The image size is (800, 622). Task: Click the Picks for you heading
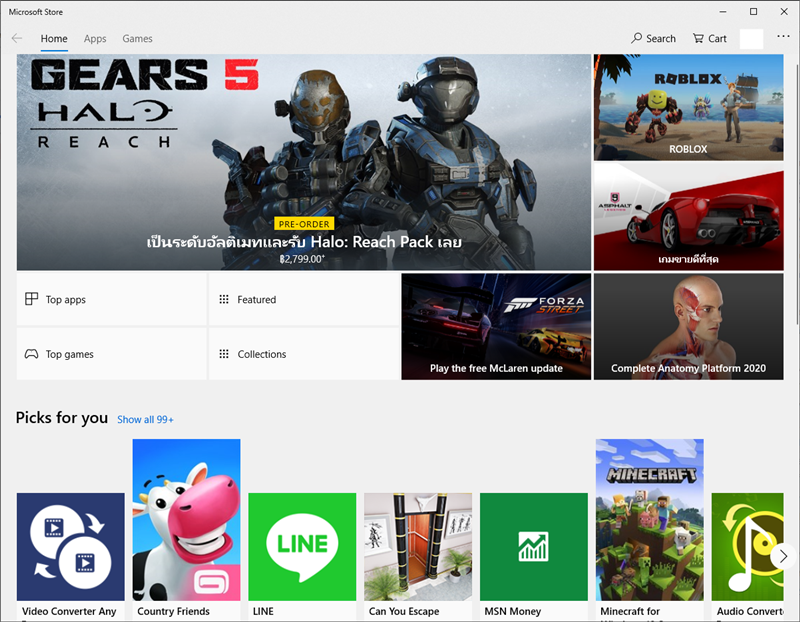[x=62, y=418]
